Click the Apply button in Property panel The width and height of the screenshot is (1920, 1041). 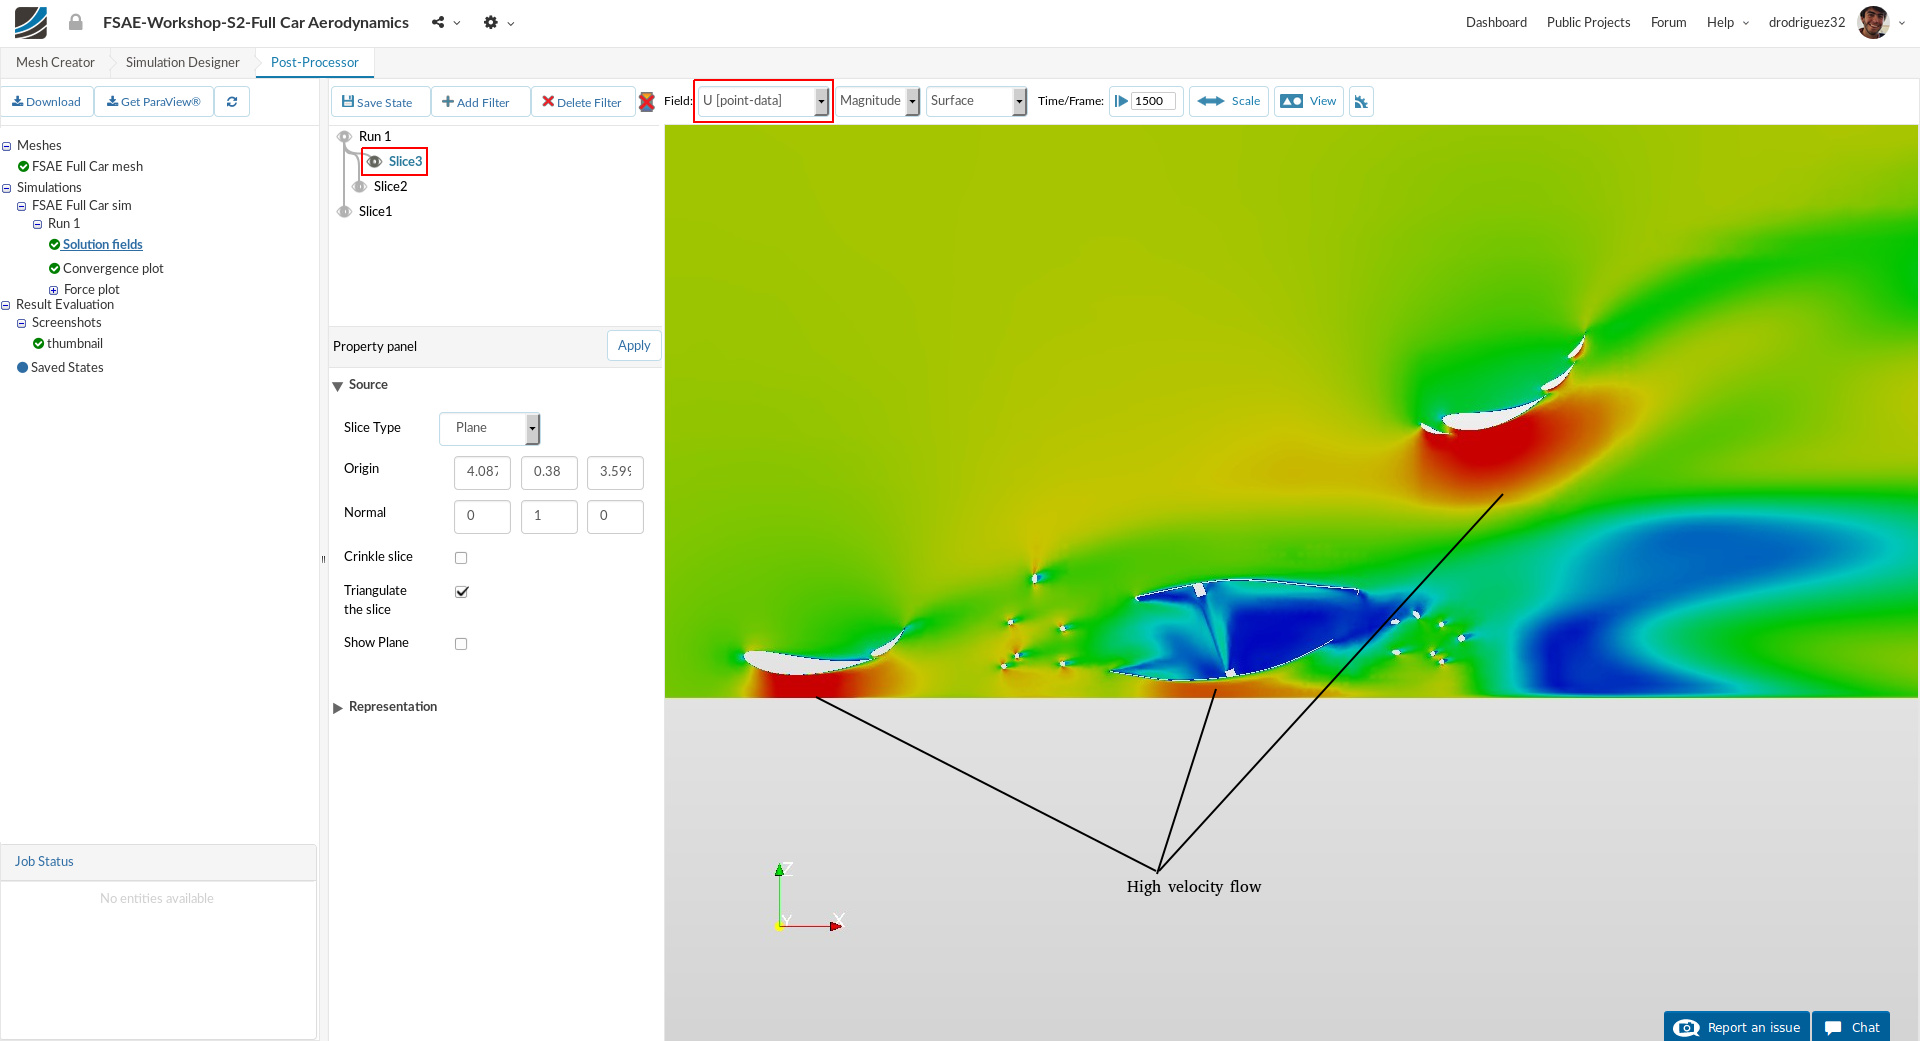coord(634,346)
